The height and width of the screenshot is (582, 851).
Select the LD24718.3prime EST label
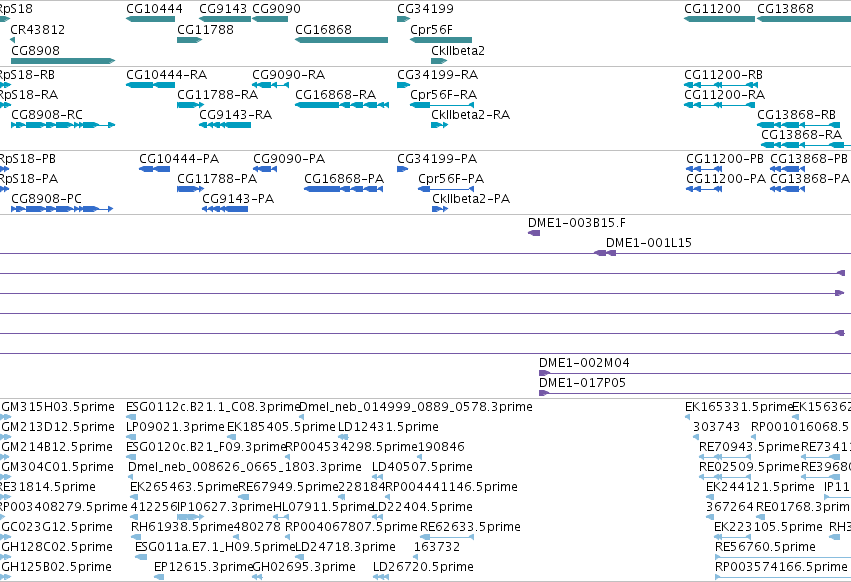point(345,547)
